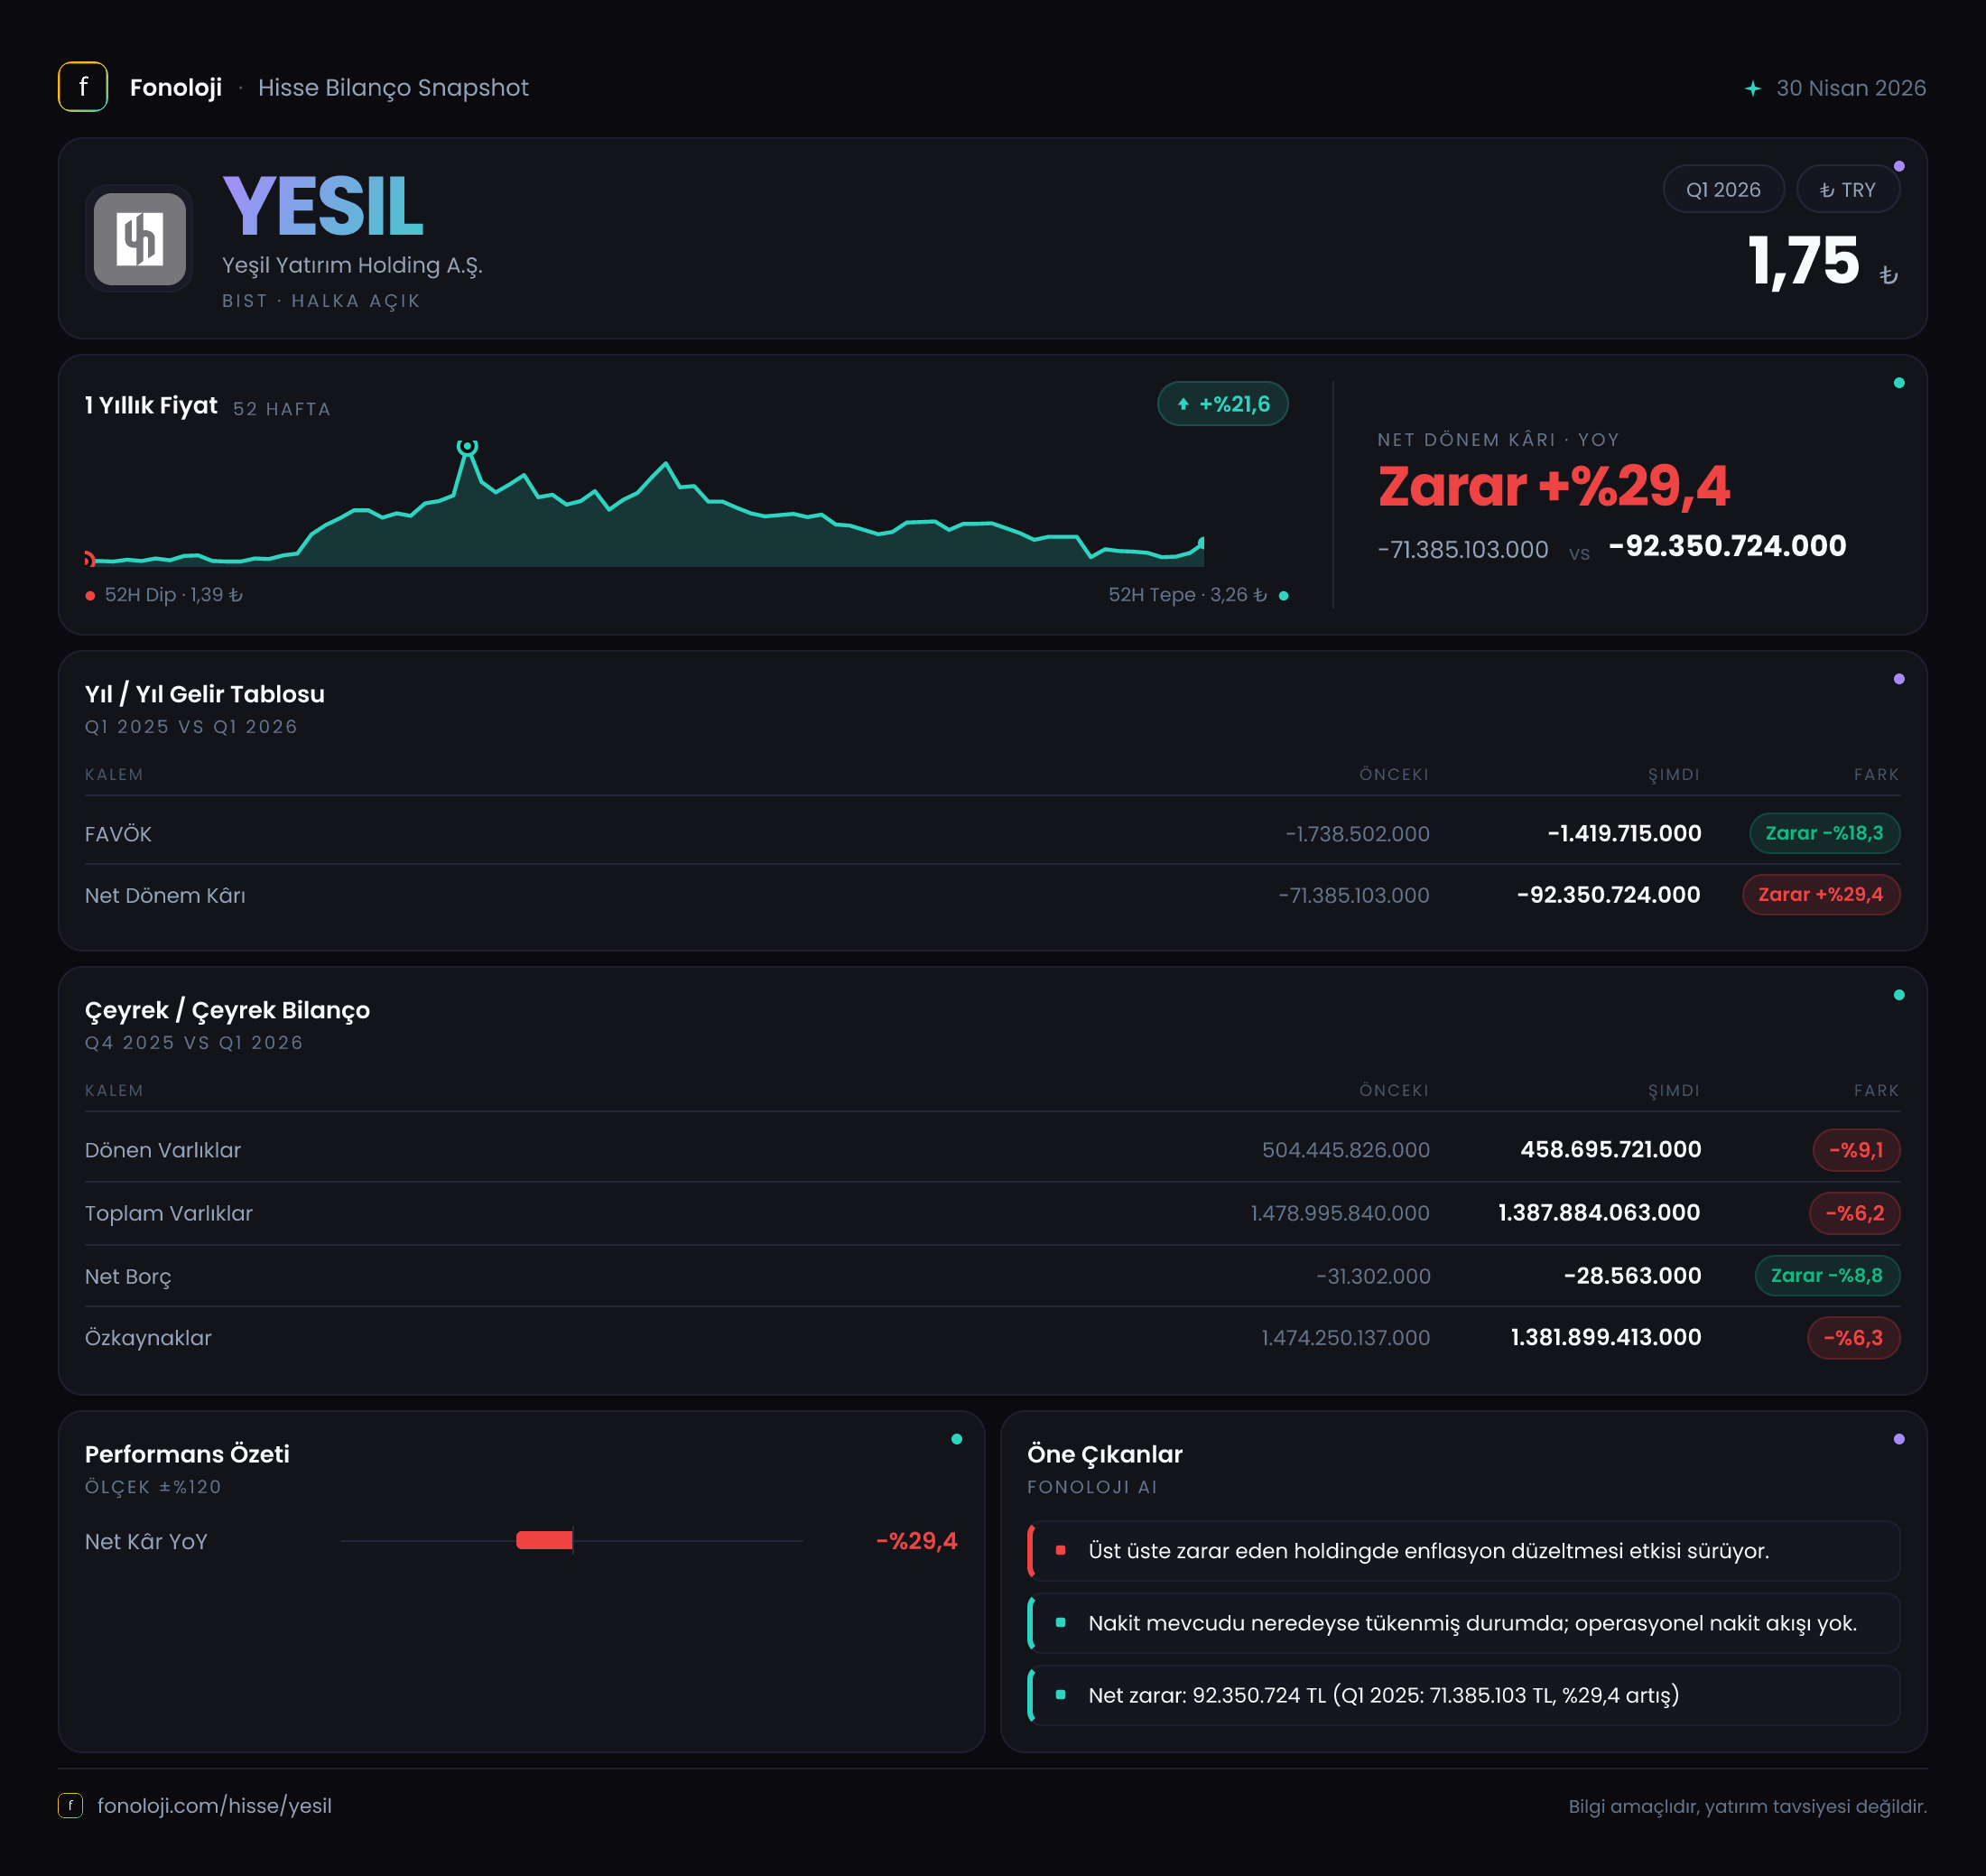This screenshot has height=1876, width=1986.
Task: Select the Q1 2026 period pill
Action: (1723, 189)
